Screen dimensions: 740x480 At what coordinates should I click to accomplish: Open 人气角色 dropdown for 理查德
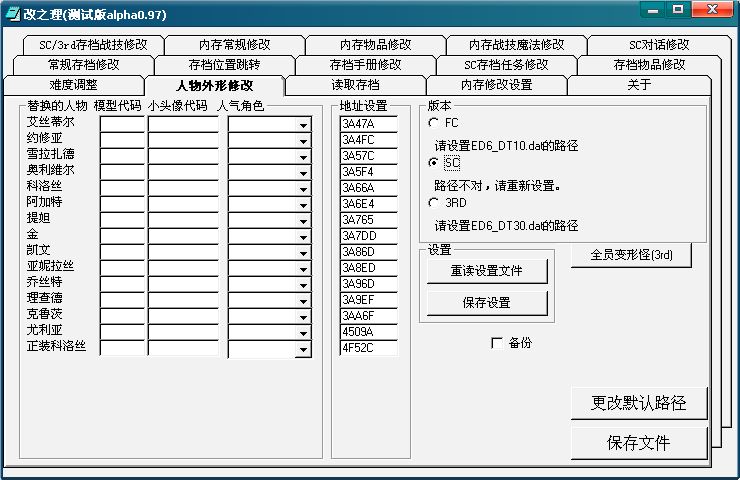pyautogui.click(x=303, y=302)
